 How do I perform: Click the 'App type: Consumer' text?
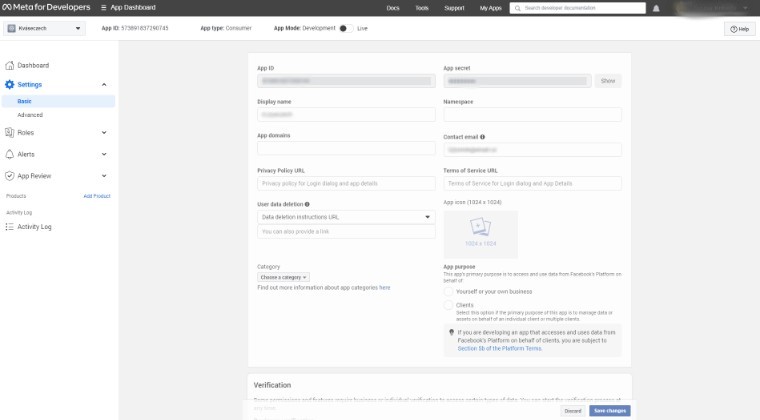pyautogui.click(x=226, y=29)
